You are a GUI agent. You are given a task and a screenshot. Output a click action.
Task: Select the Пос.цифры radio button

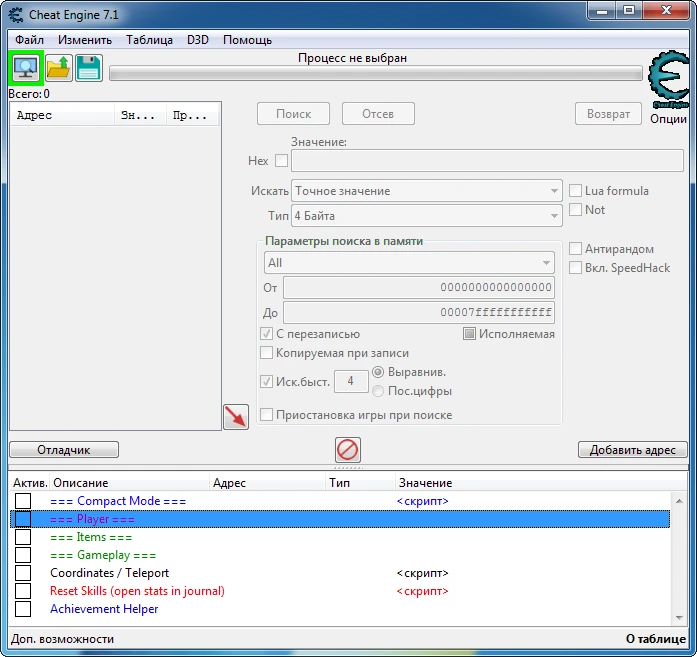click(378, 391)
